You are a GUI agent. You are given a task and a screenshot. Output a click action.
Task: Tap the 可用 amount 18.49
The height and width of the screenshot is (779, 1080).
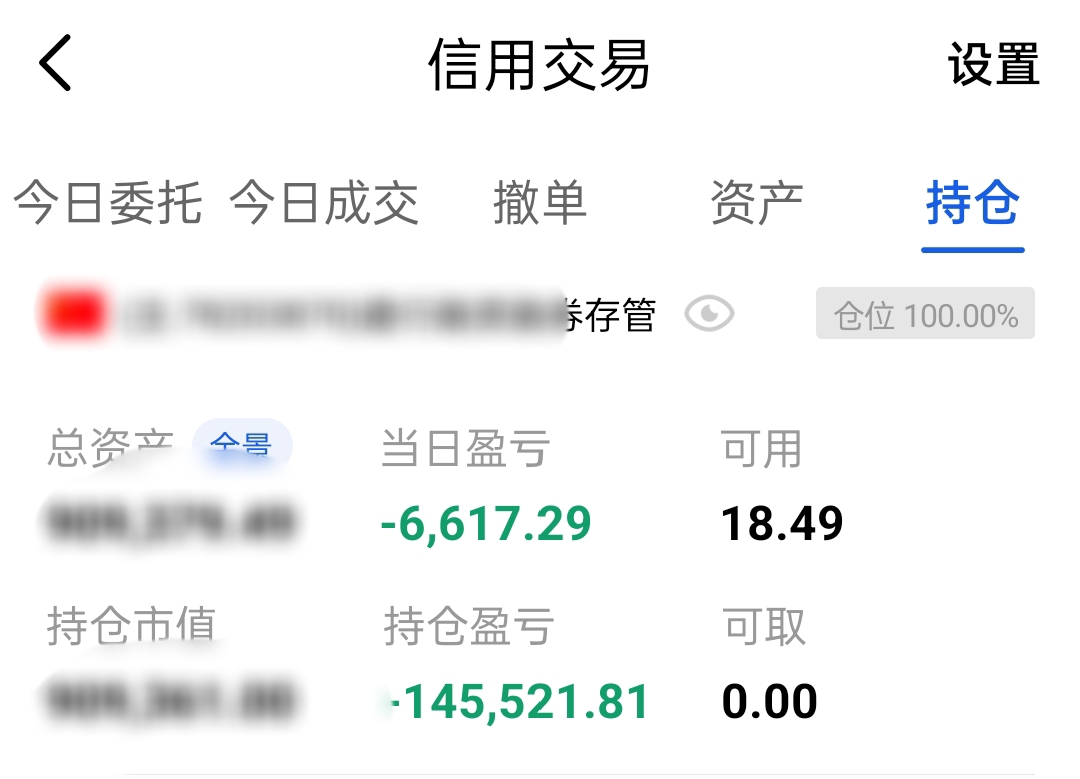[x=782, y=523]
